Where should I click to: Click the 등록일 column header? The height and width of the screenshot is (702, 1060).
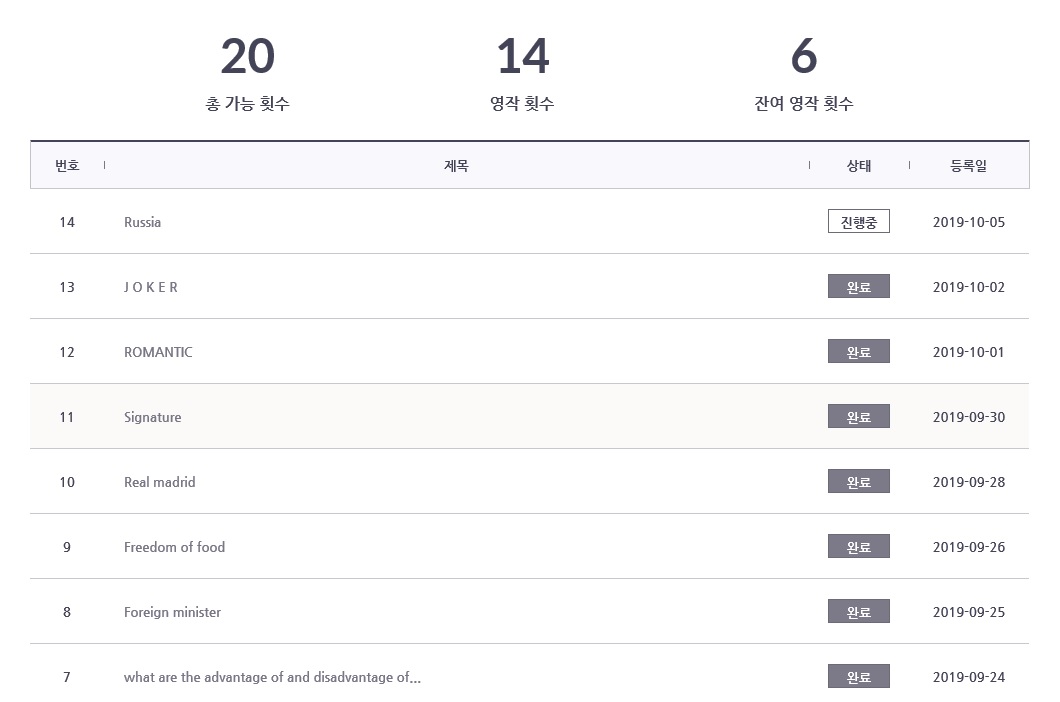pos(968,166)
